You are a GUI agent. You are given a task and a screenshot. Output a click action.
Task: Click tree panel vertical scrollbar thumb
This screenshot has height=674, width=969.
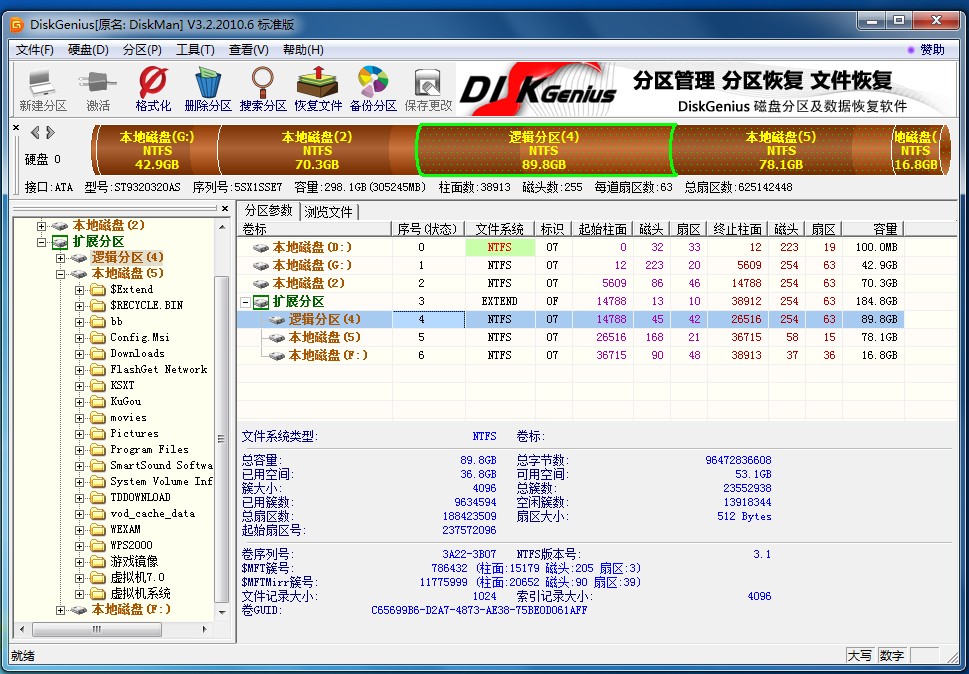(x=221, y=439)
